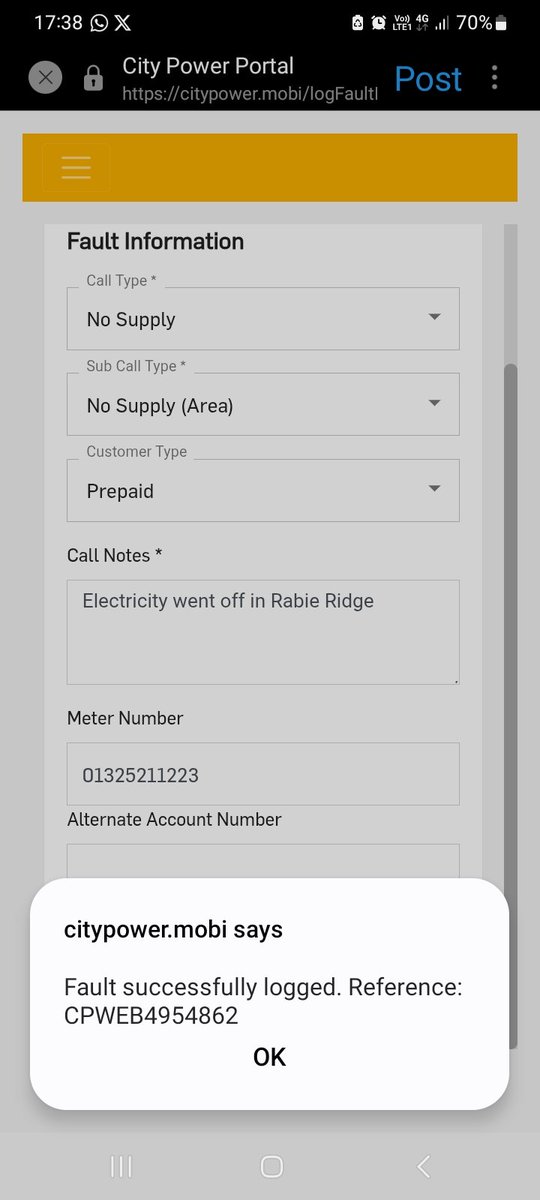Expand the Sub Call Type dropdown
Viewport: 540px width, 1200px height.
click(263, 404)
